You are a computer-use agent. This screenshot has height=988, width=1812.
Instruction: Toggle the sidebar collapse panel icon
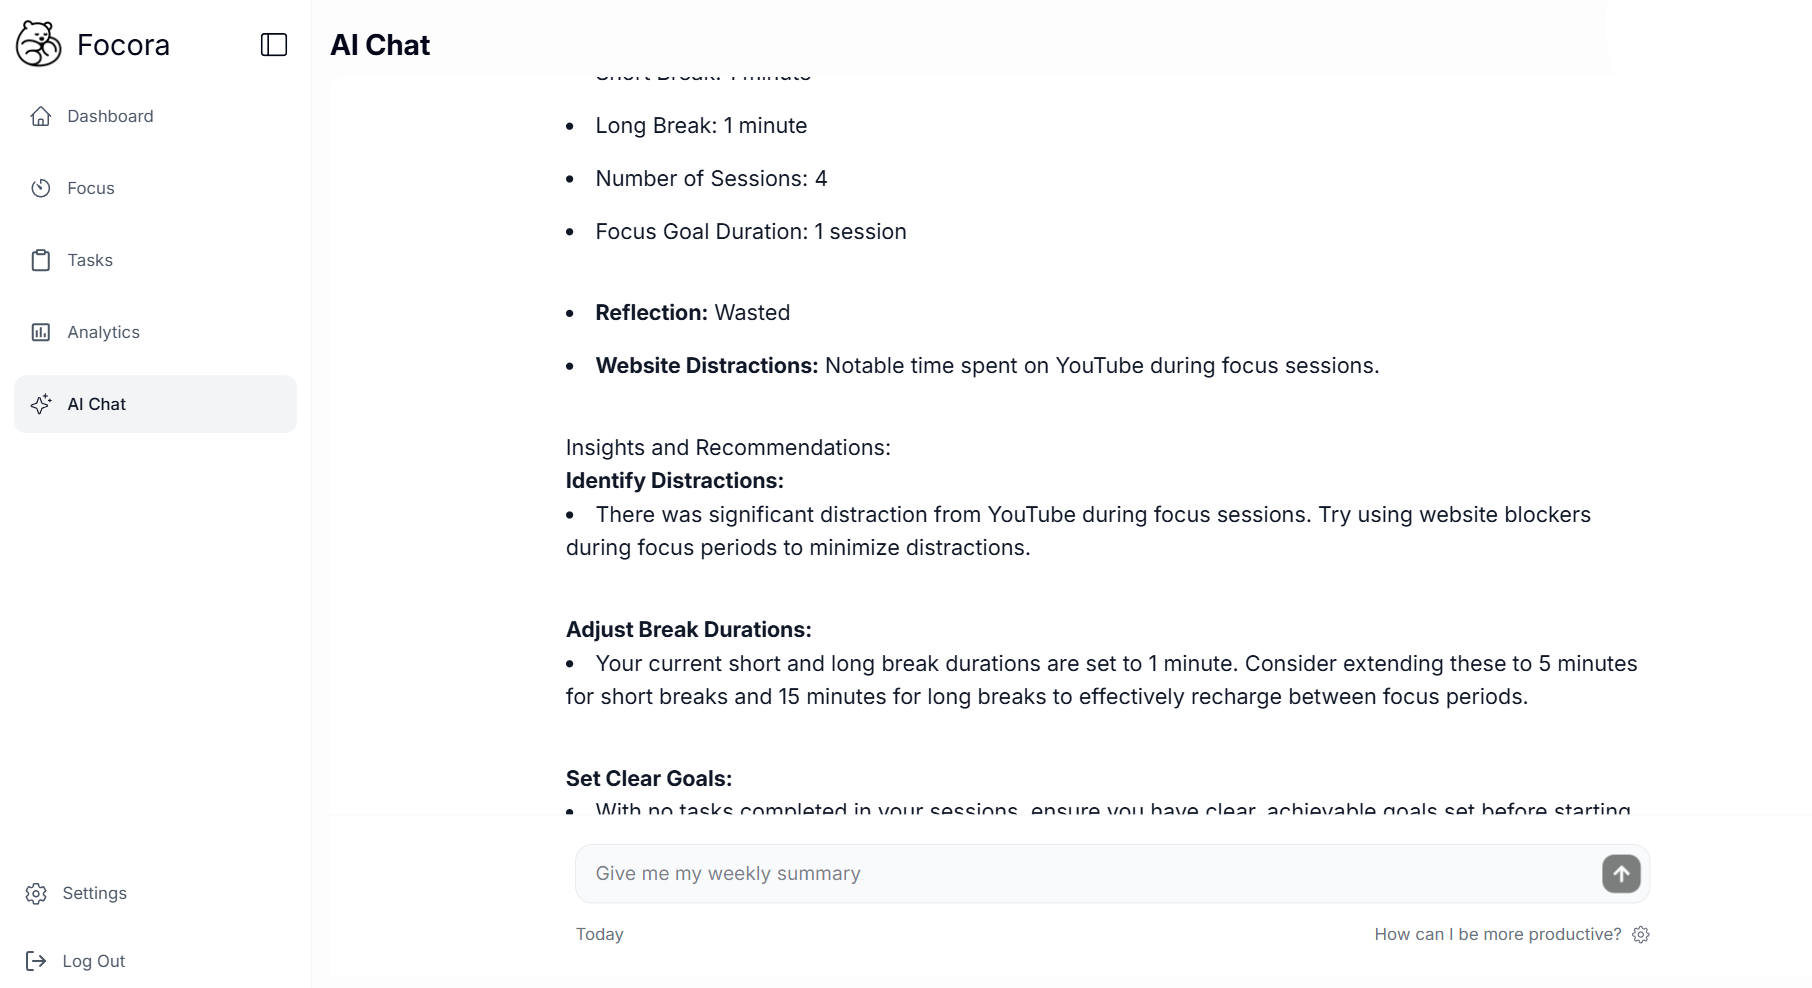(274, 45)
